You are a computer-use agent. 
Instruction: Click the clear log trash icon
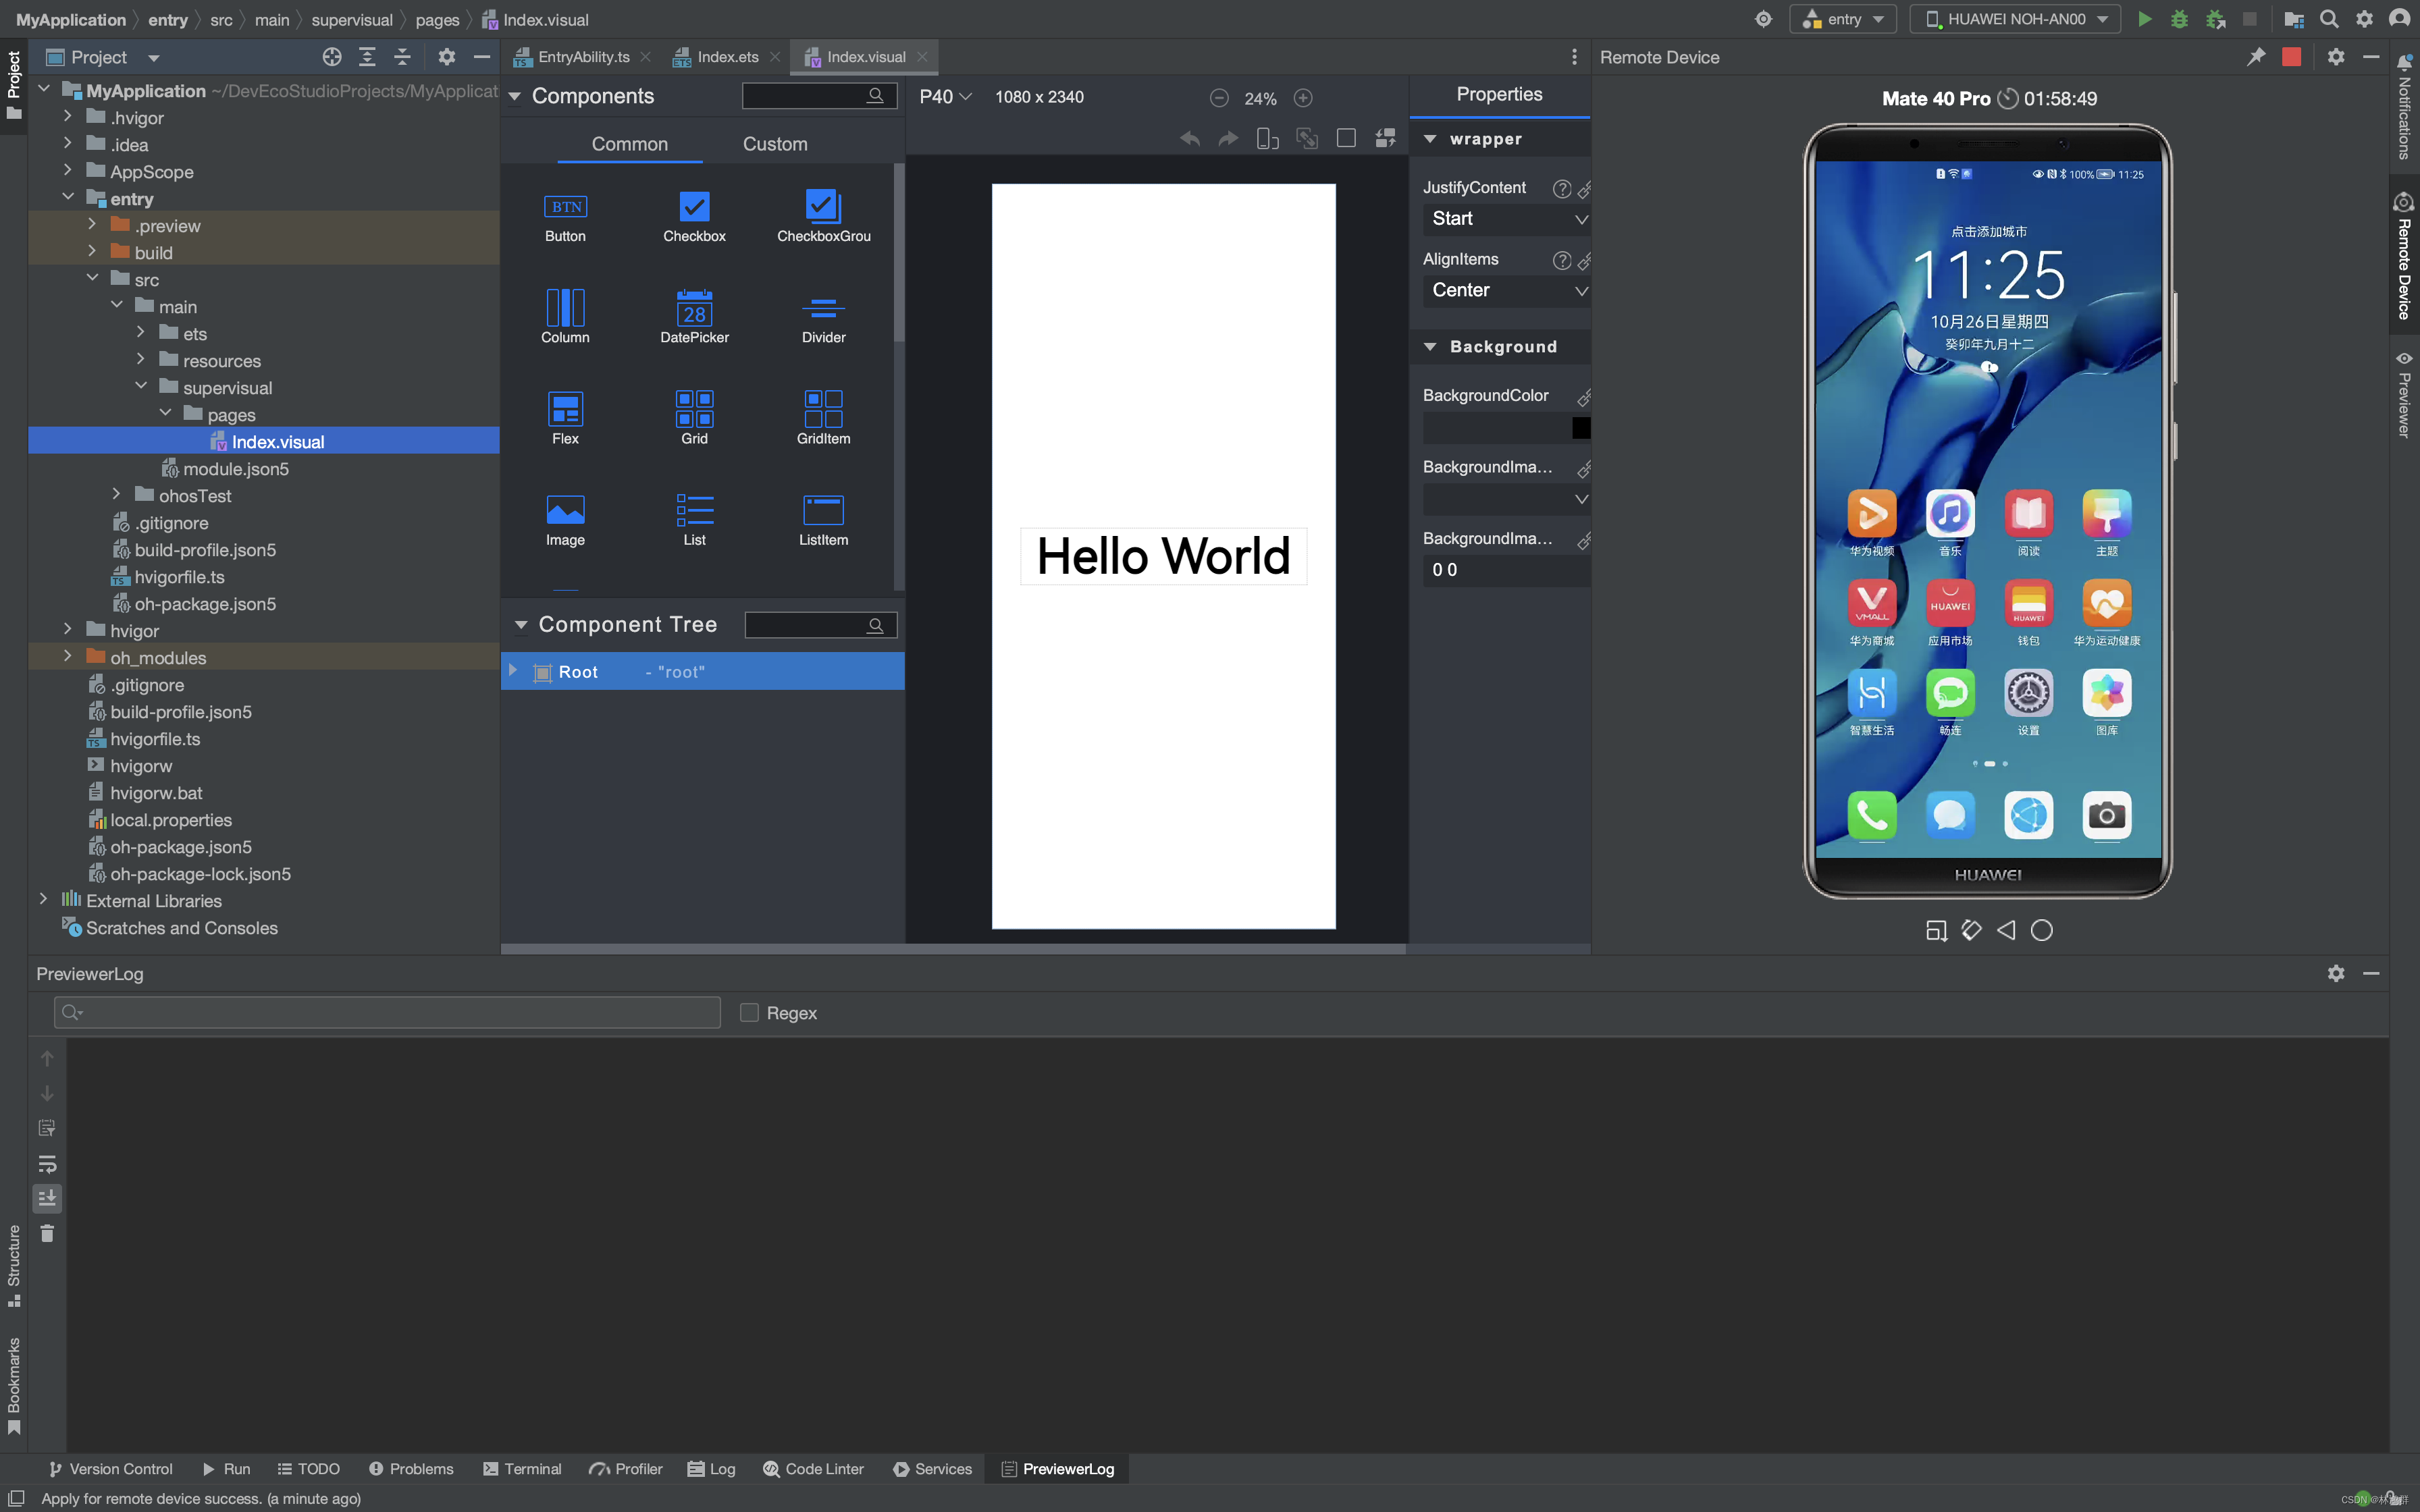tap(47, 1233)
